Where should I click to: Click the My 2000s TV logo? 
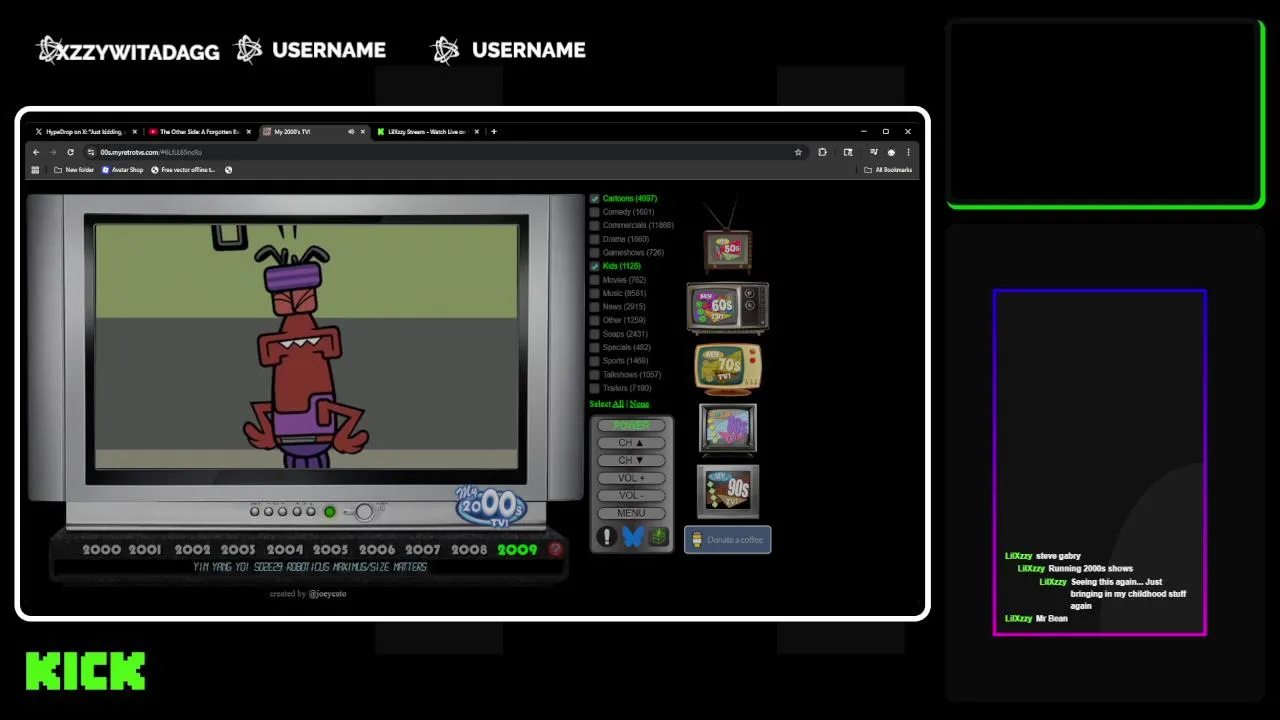click(490, 506)
